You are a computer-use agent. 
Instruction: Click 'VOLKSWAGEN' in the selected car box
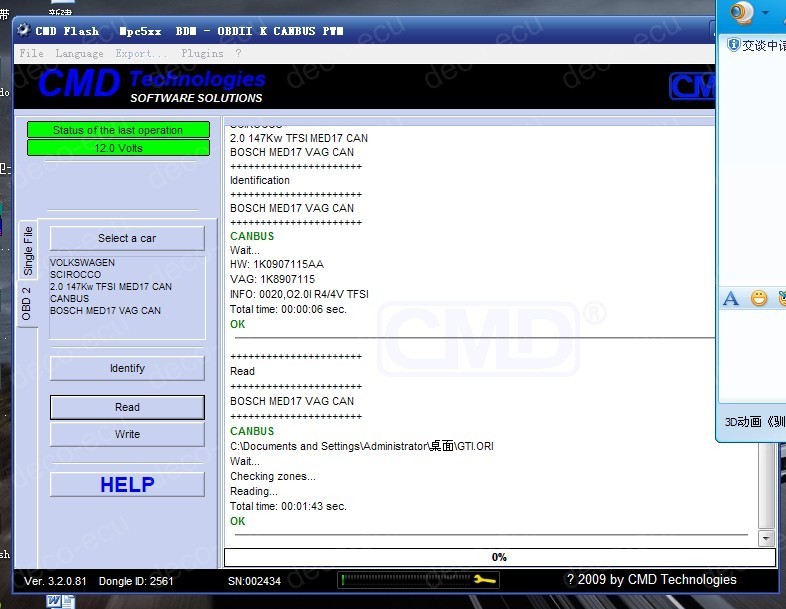[82, 263]
